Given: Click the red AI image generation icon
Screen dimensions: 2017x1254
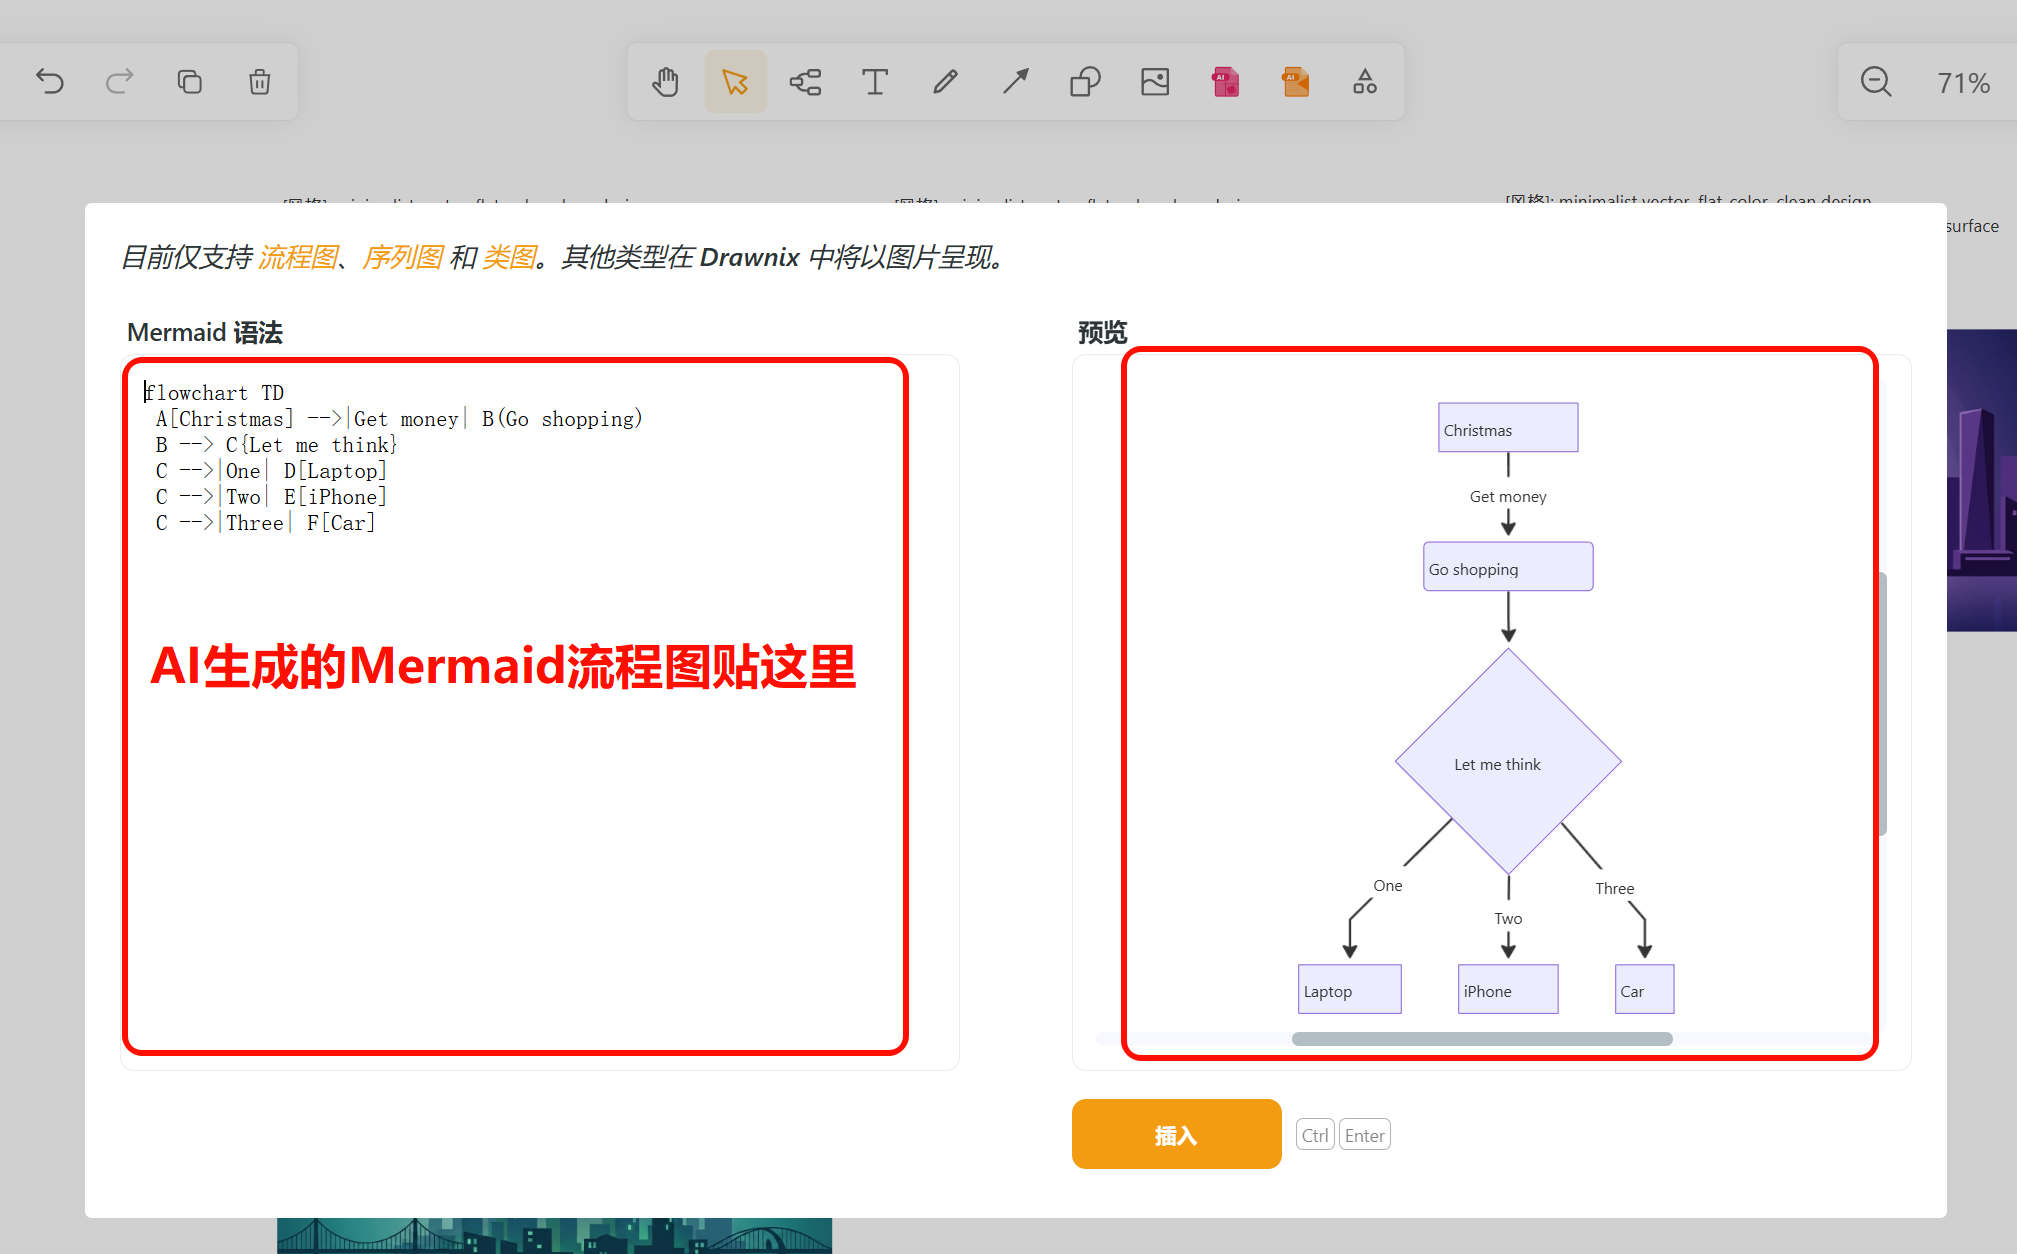Looking at the screenshot, I should tap(1226, 81).
